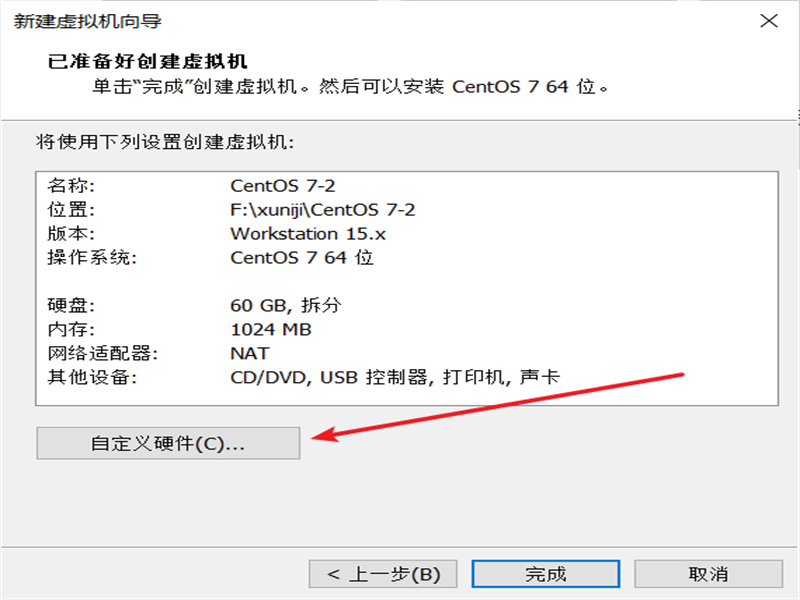The height and width of the screenshot is (600, 800).
Task: Go back with the 上一步(B) button
Action: (383, 574)
